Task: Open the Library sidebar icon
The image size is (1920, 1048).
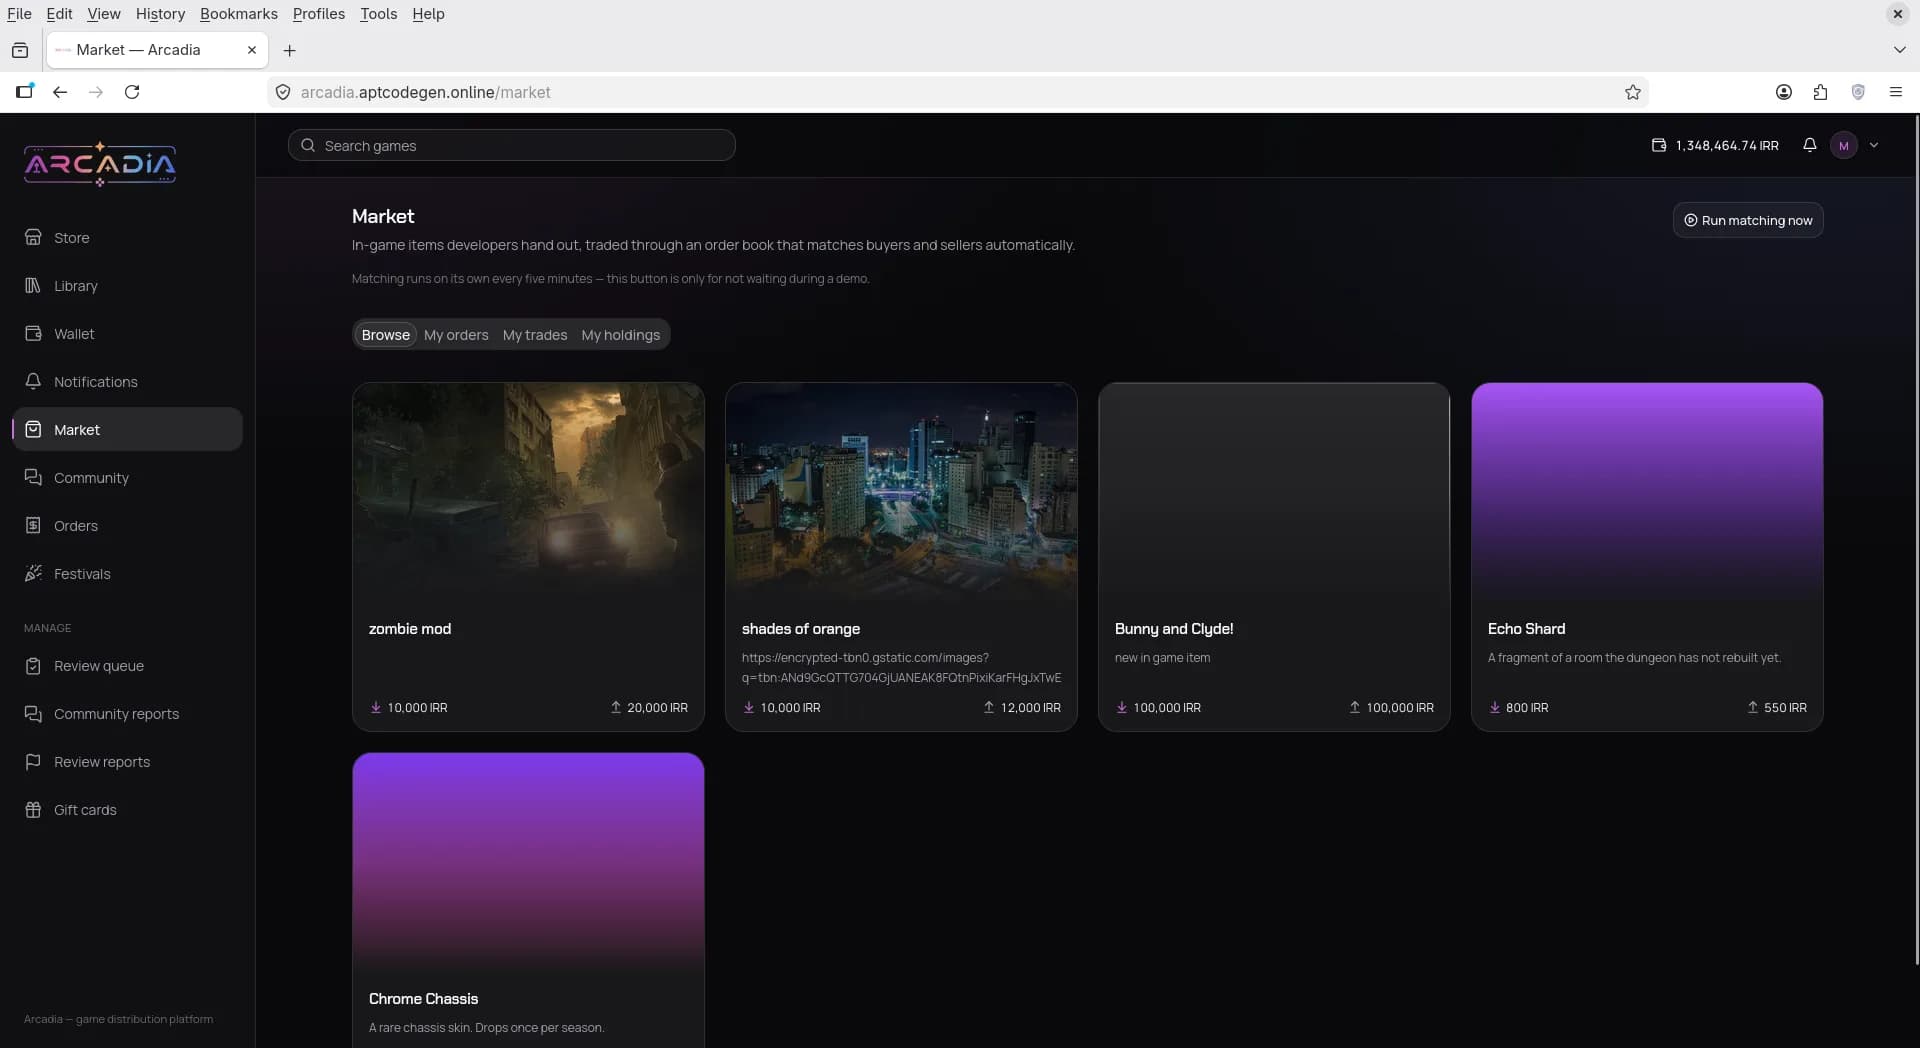Action: 33,285
